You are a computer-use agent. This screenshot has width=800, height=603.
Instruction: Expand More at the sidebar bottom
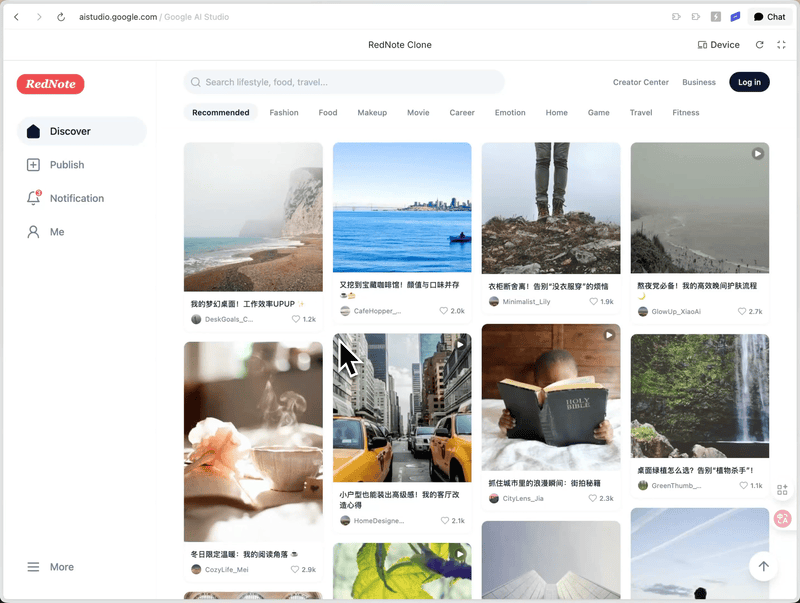(50, 567)
